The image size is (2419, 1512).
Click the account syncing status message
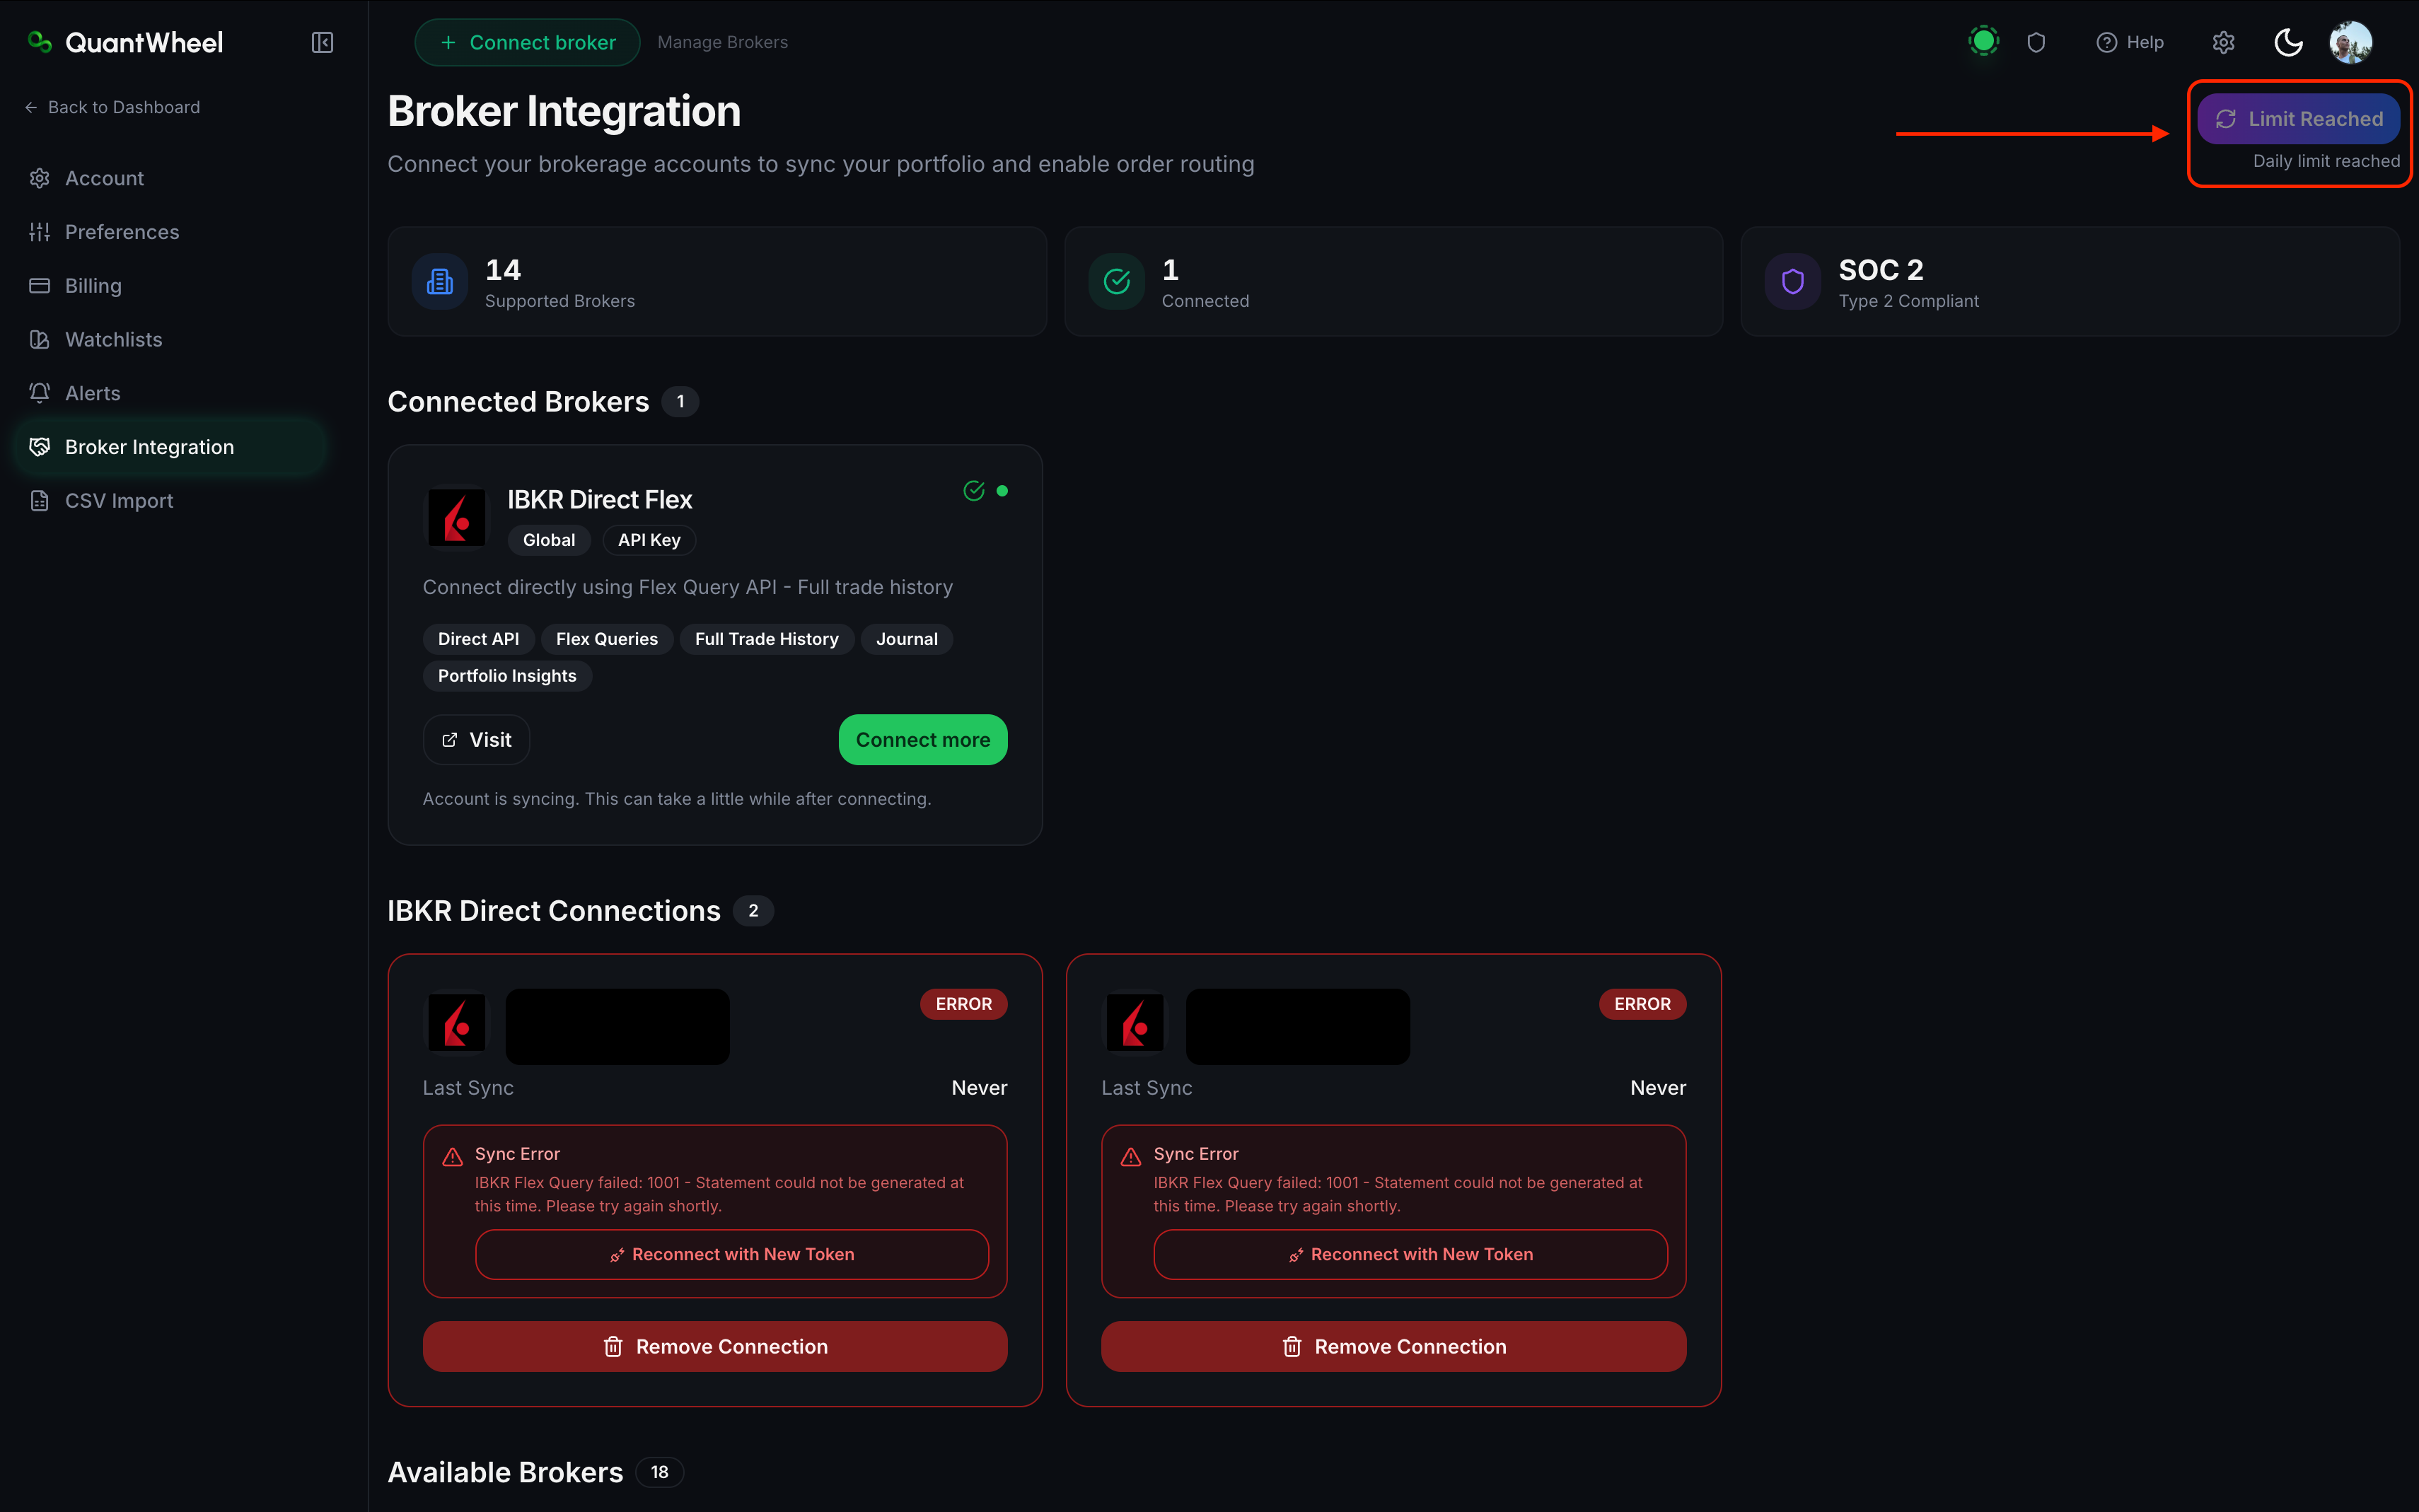coord(677,799)
